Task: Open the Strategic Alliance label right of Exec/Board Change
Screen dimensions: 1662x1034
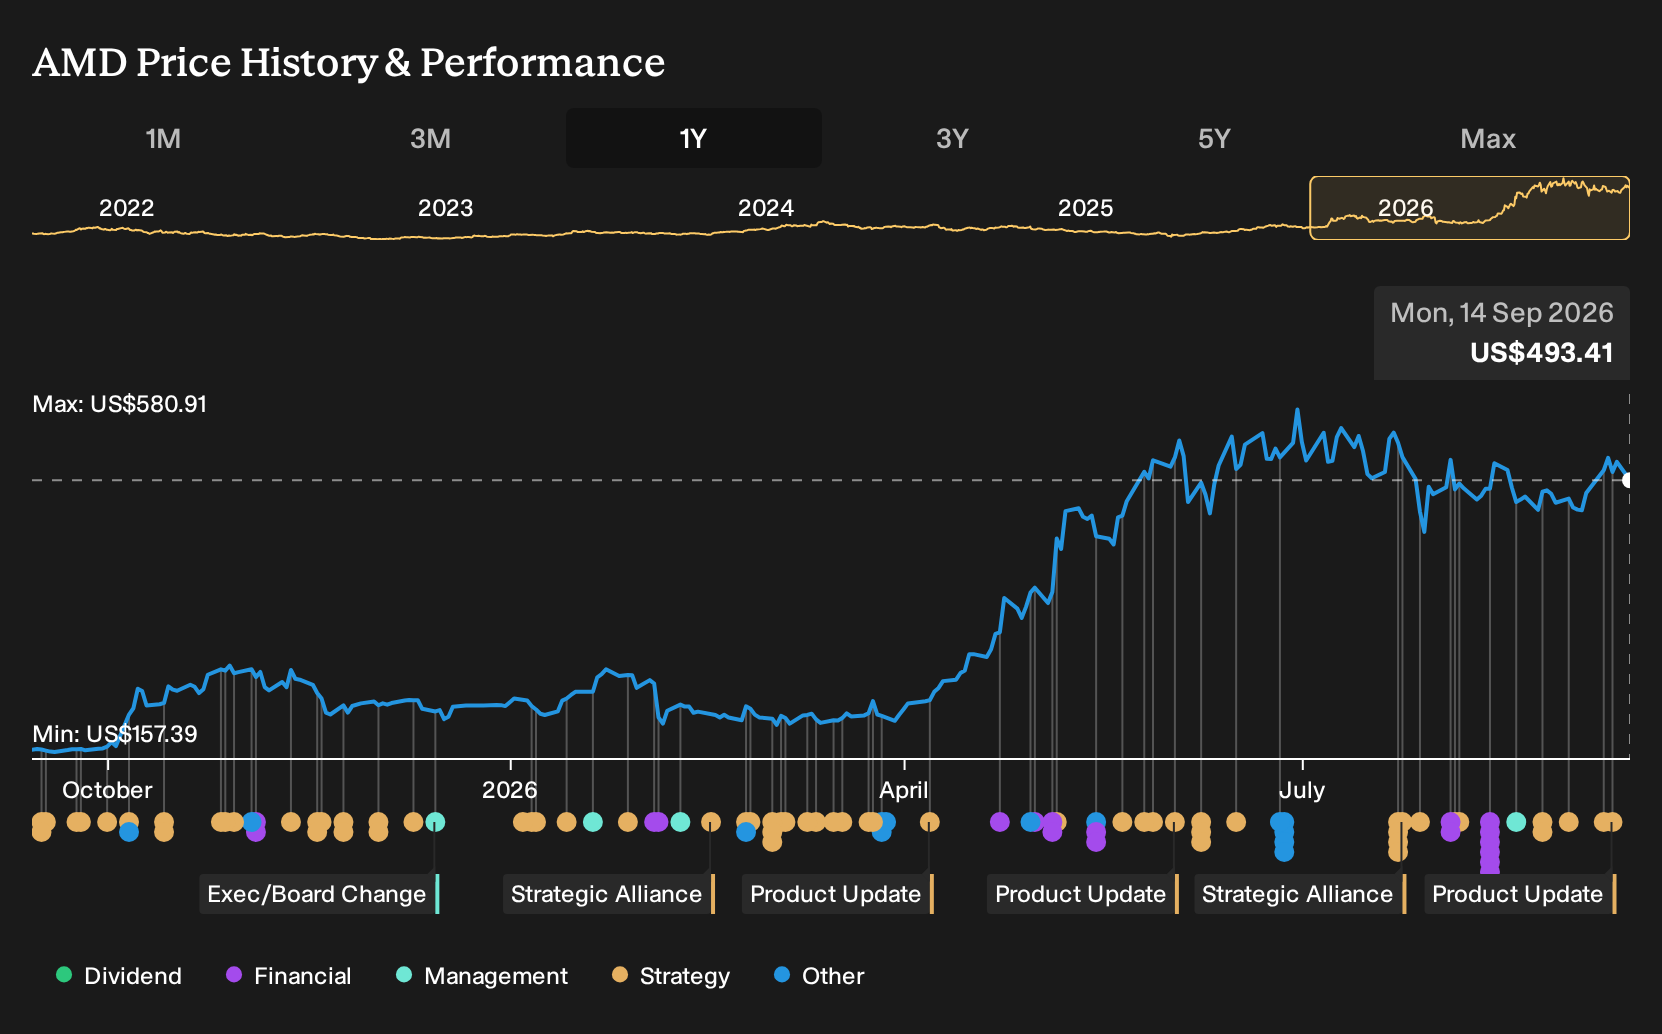Action: click(609, 894)
